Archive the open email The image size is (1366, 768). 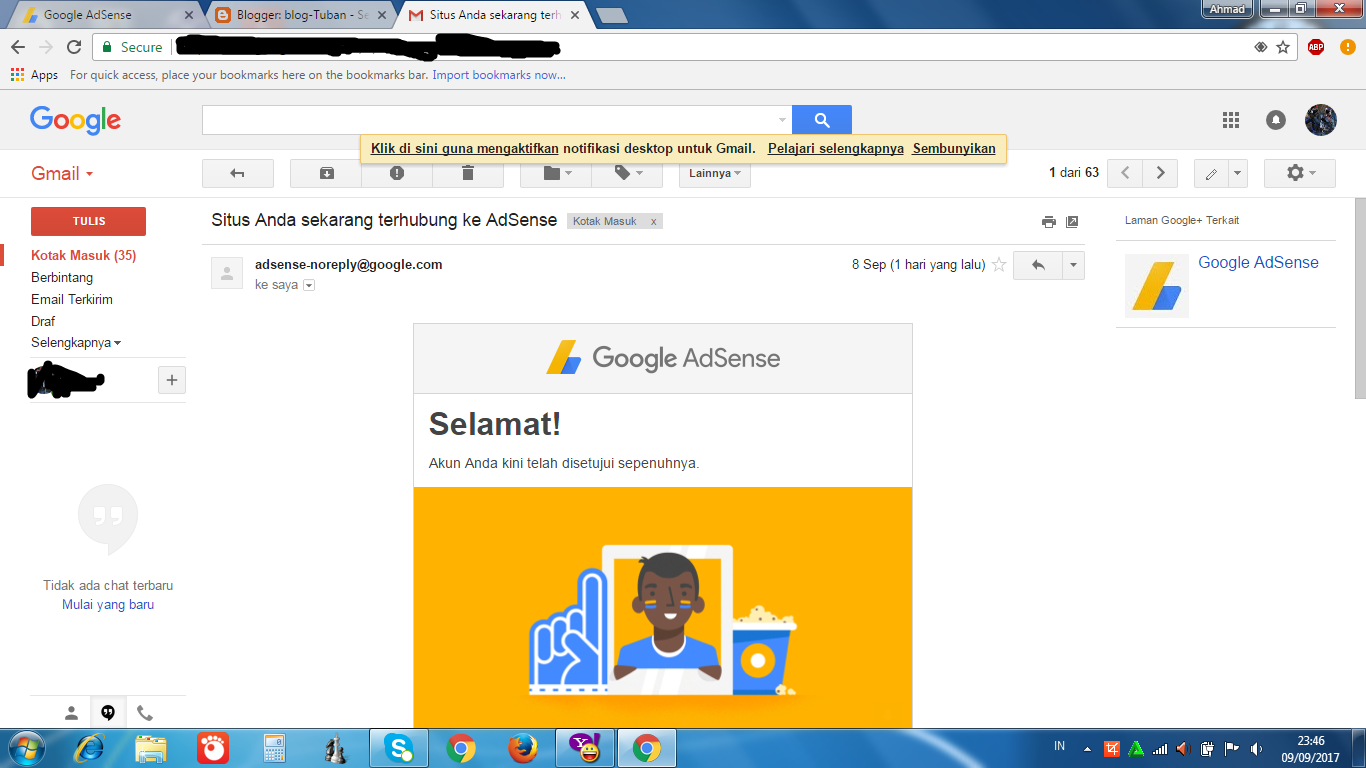coord(325,173)
